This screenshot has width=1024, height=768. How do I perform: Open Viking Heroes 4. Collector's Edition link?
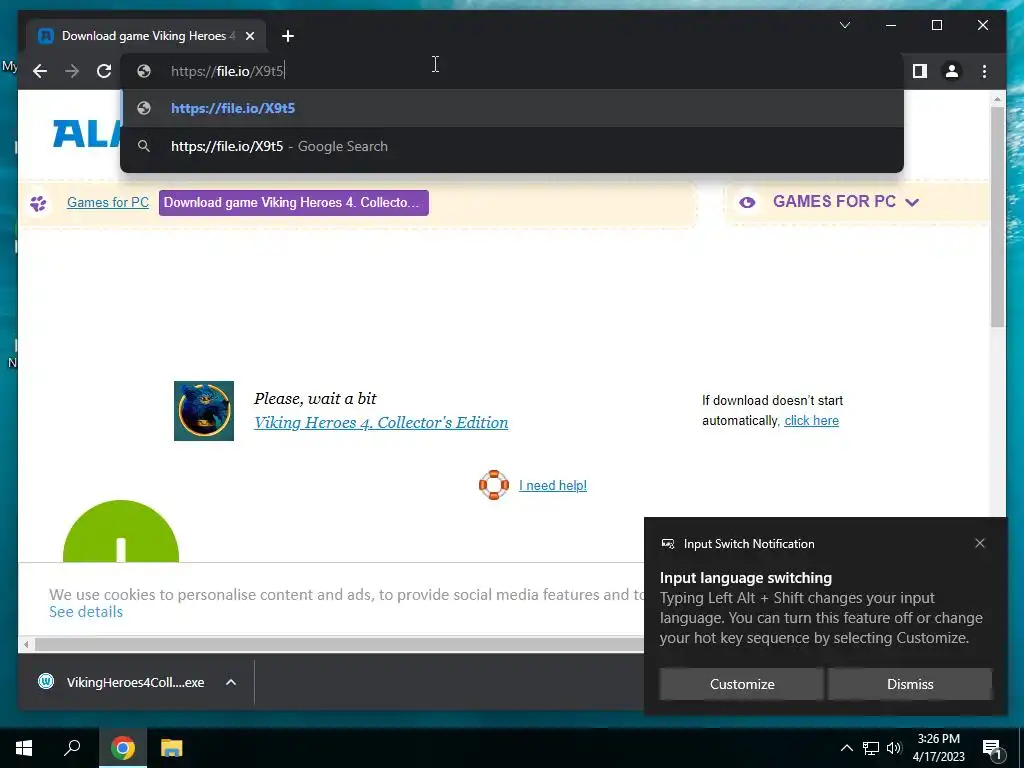click(381, 423)
